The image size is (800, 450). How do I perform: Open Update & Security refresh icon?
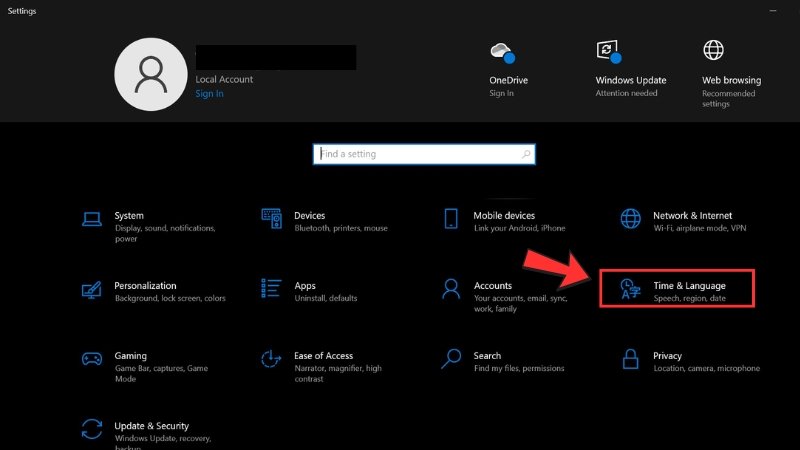coord(92,430)
